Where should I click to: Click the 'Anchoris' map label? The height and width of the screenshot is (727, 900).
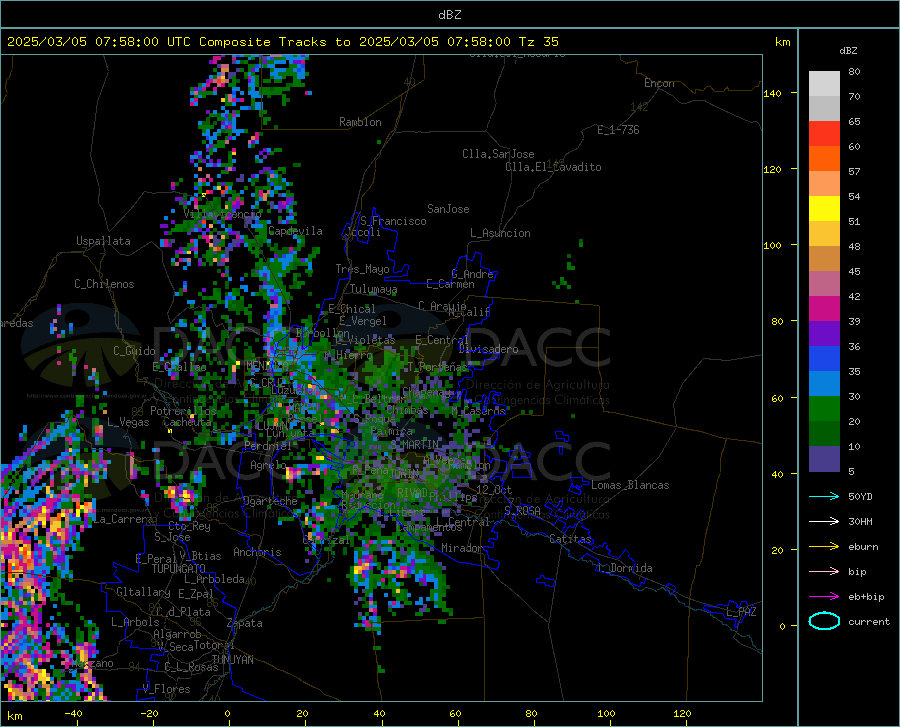click(x=257, y=552)
